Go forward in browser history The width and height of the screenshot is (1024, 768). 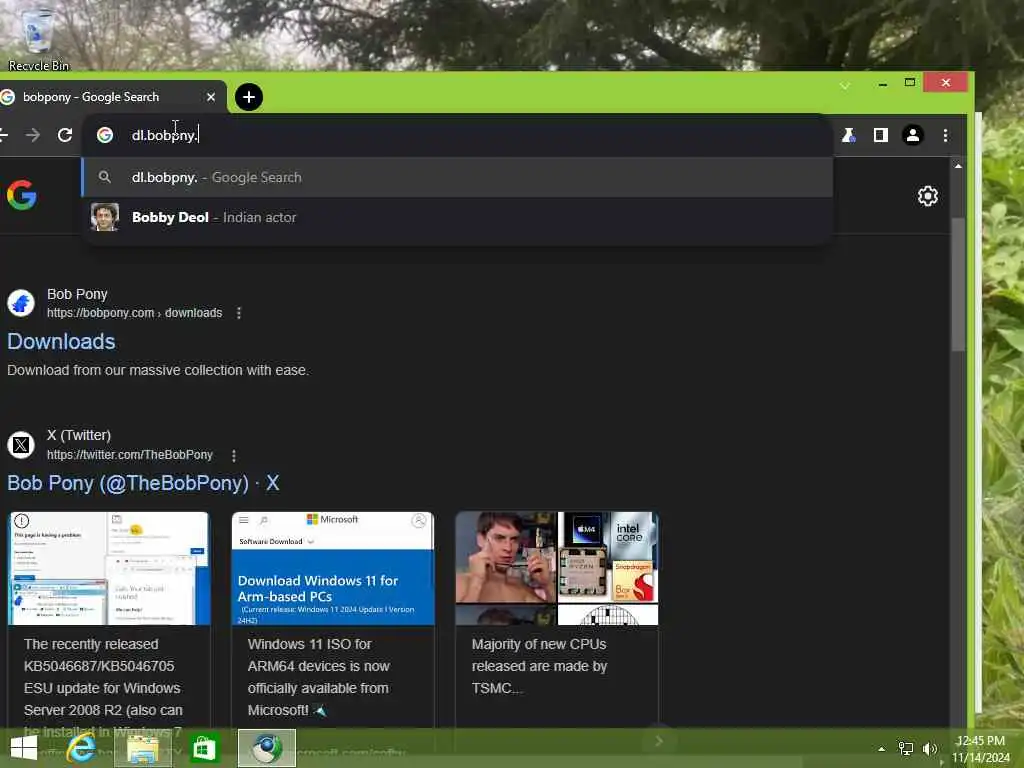pos(32,135)
